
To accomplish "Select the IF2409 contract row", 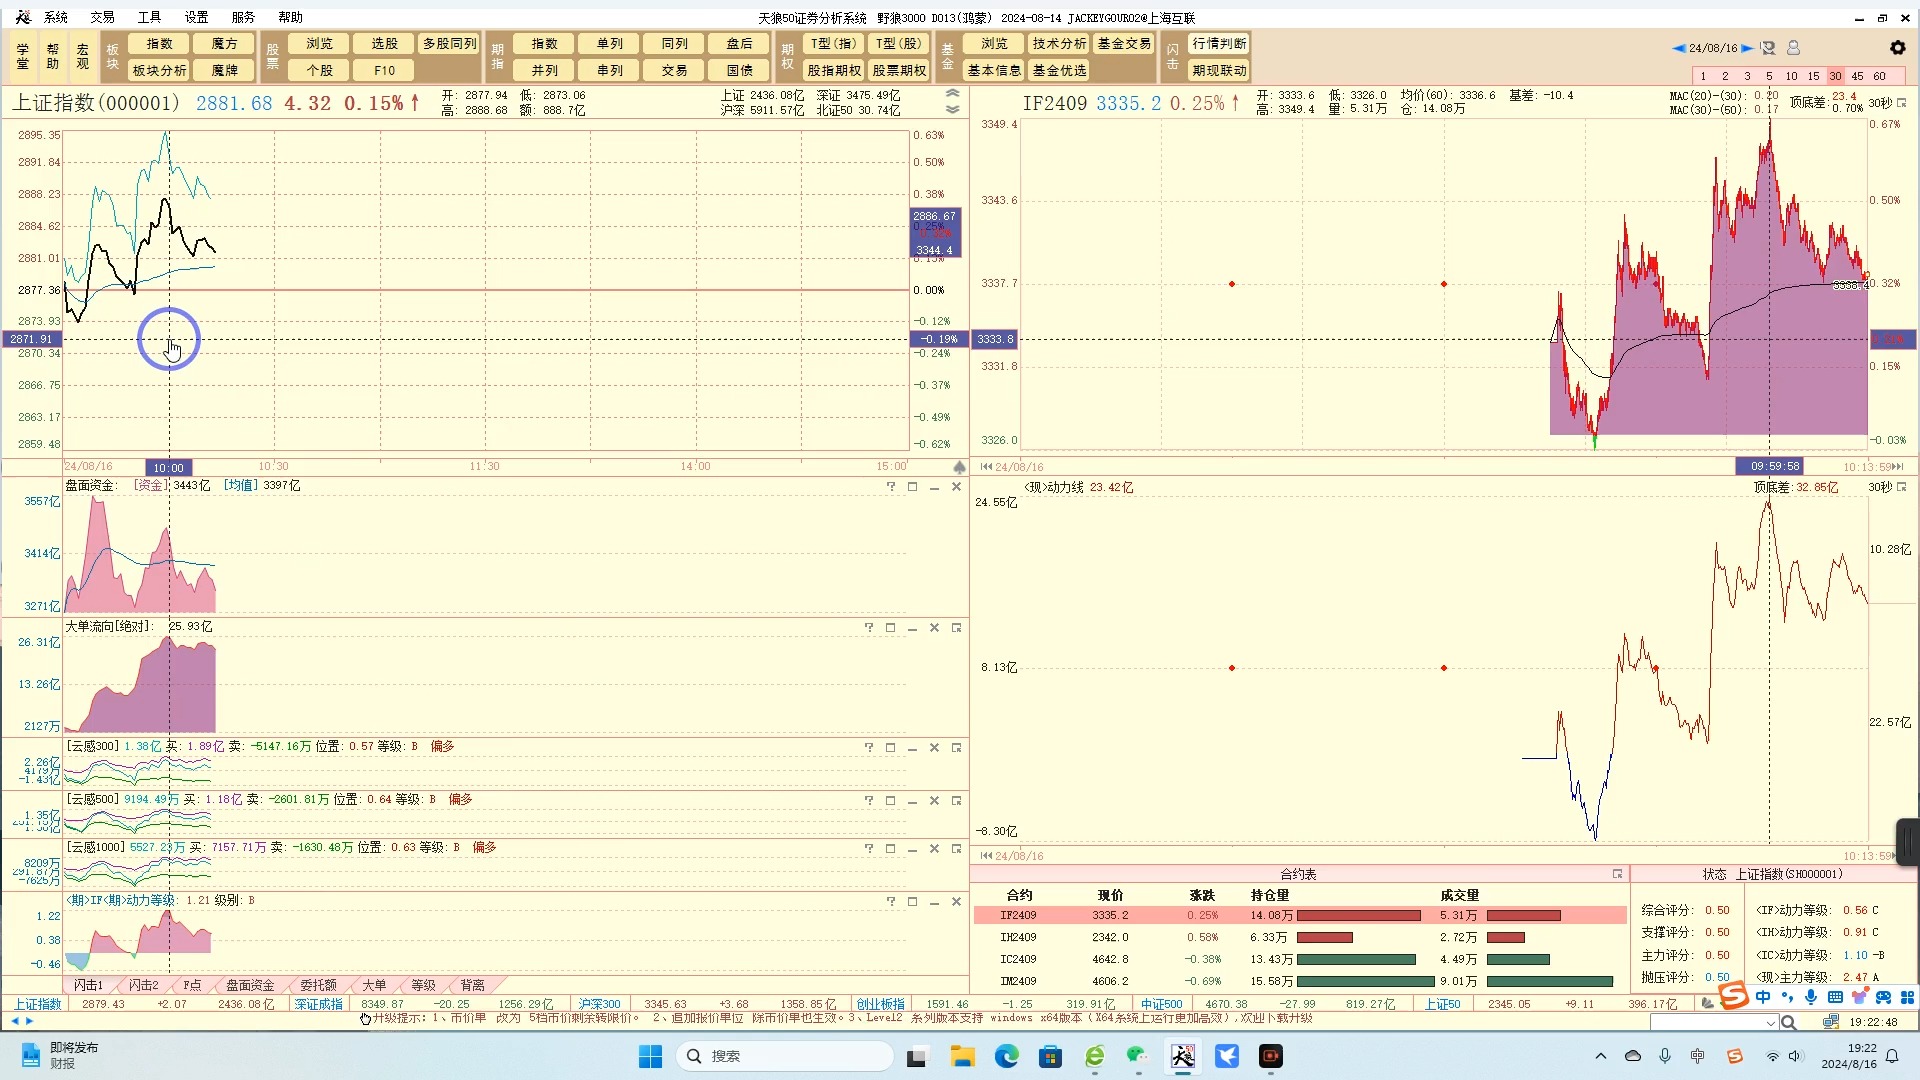I will coord(1300,915).
